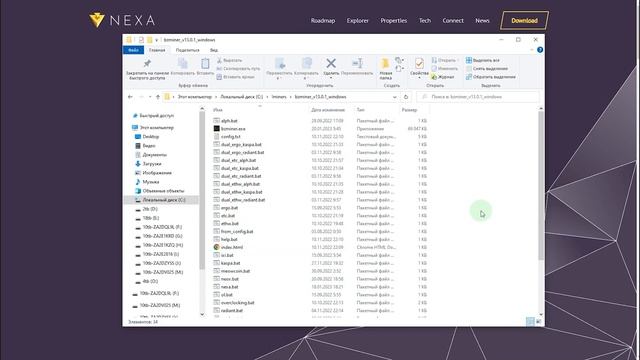Collapse the ribbon with the chevron
This screenshot has width=640, height=360.
pos(532,50)
